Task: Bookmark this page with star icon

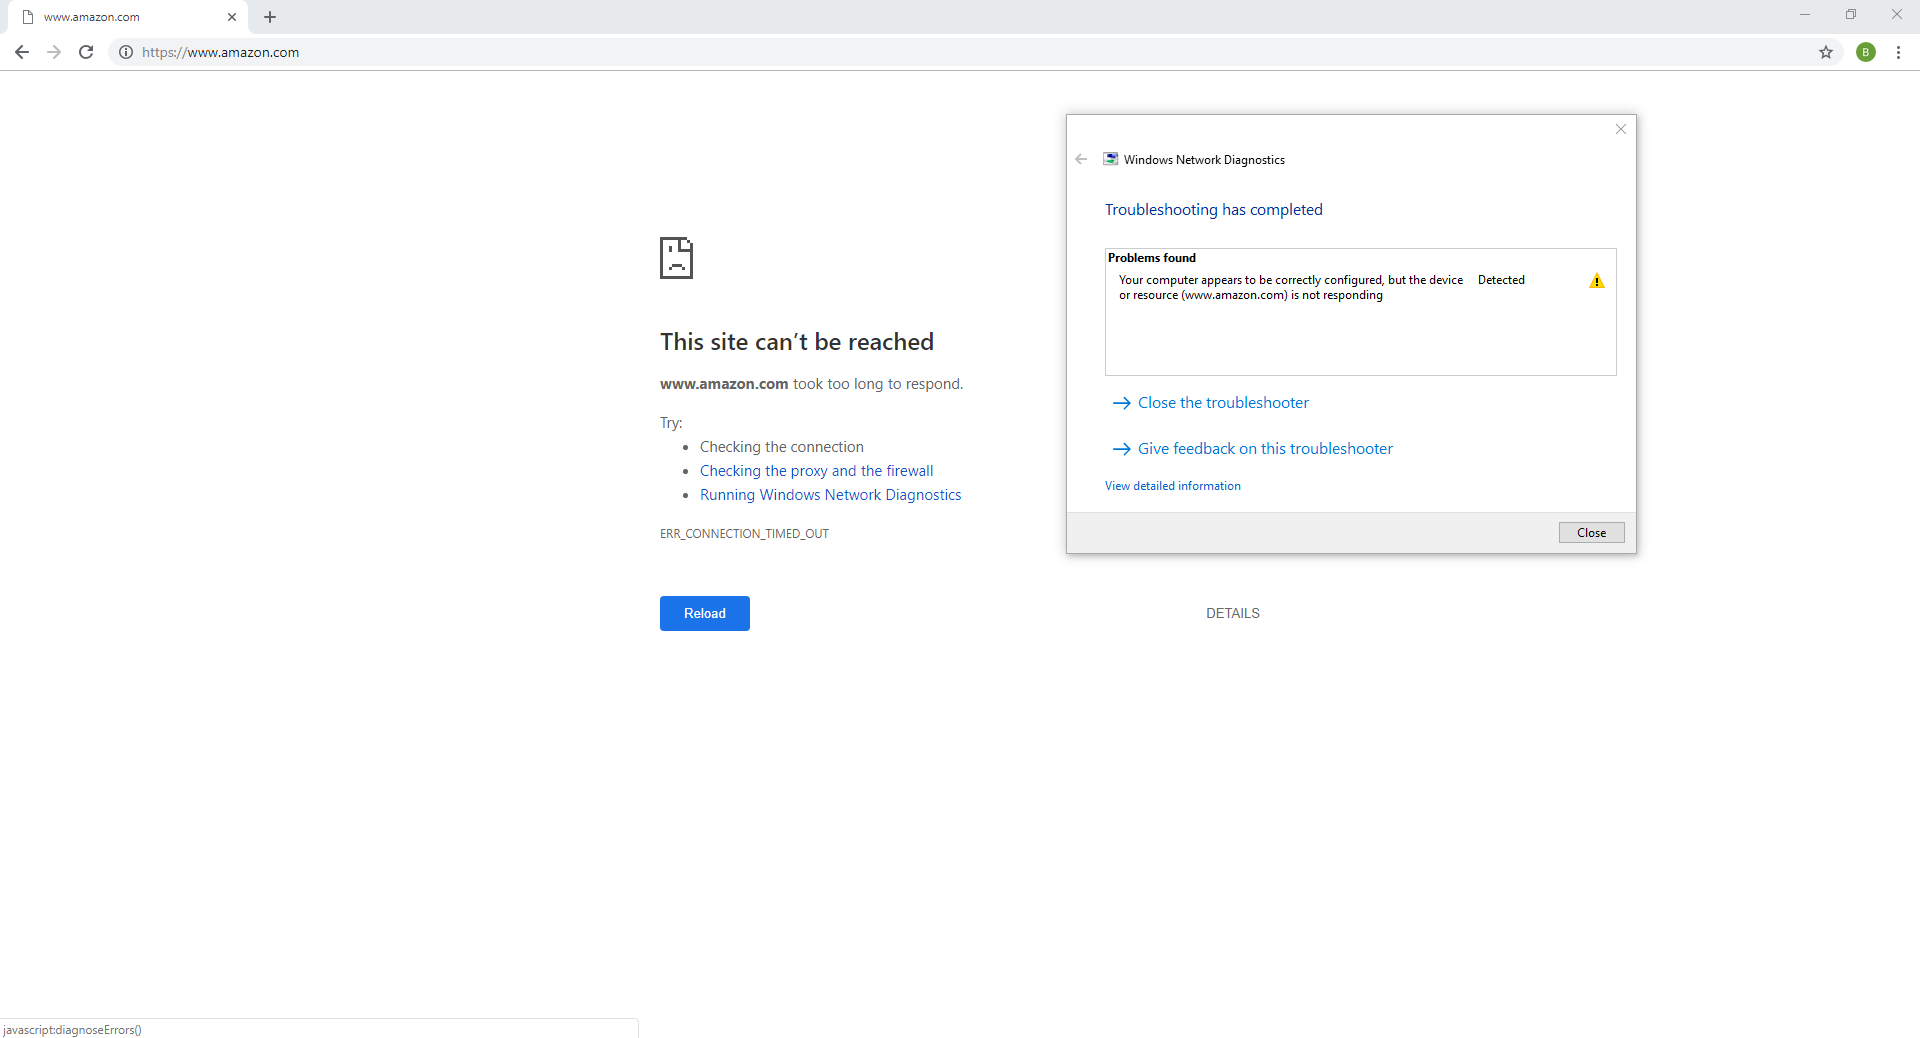Action: 1826,52
